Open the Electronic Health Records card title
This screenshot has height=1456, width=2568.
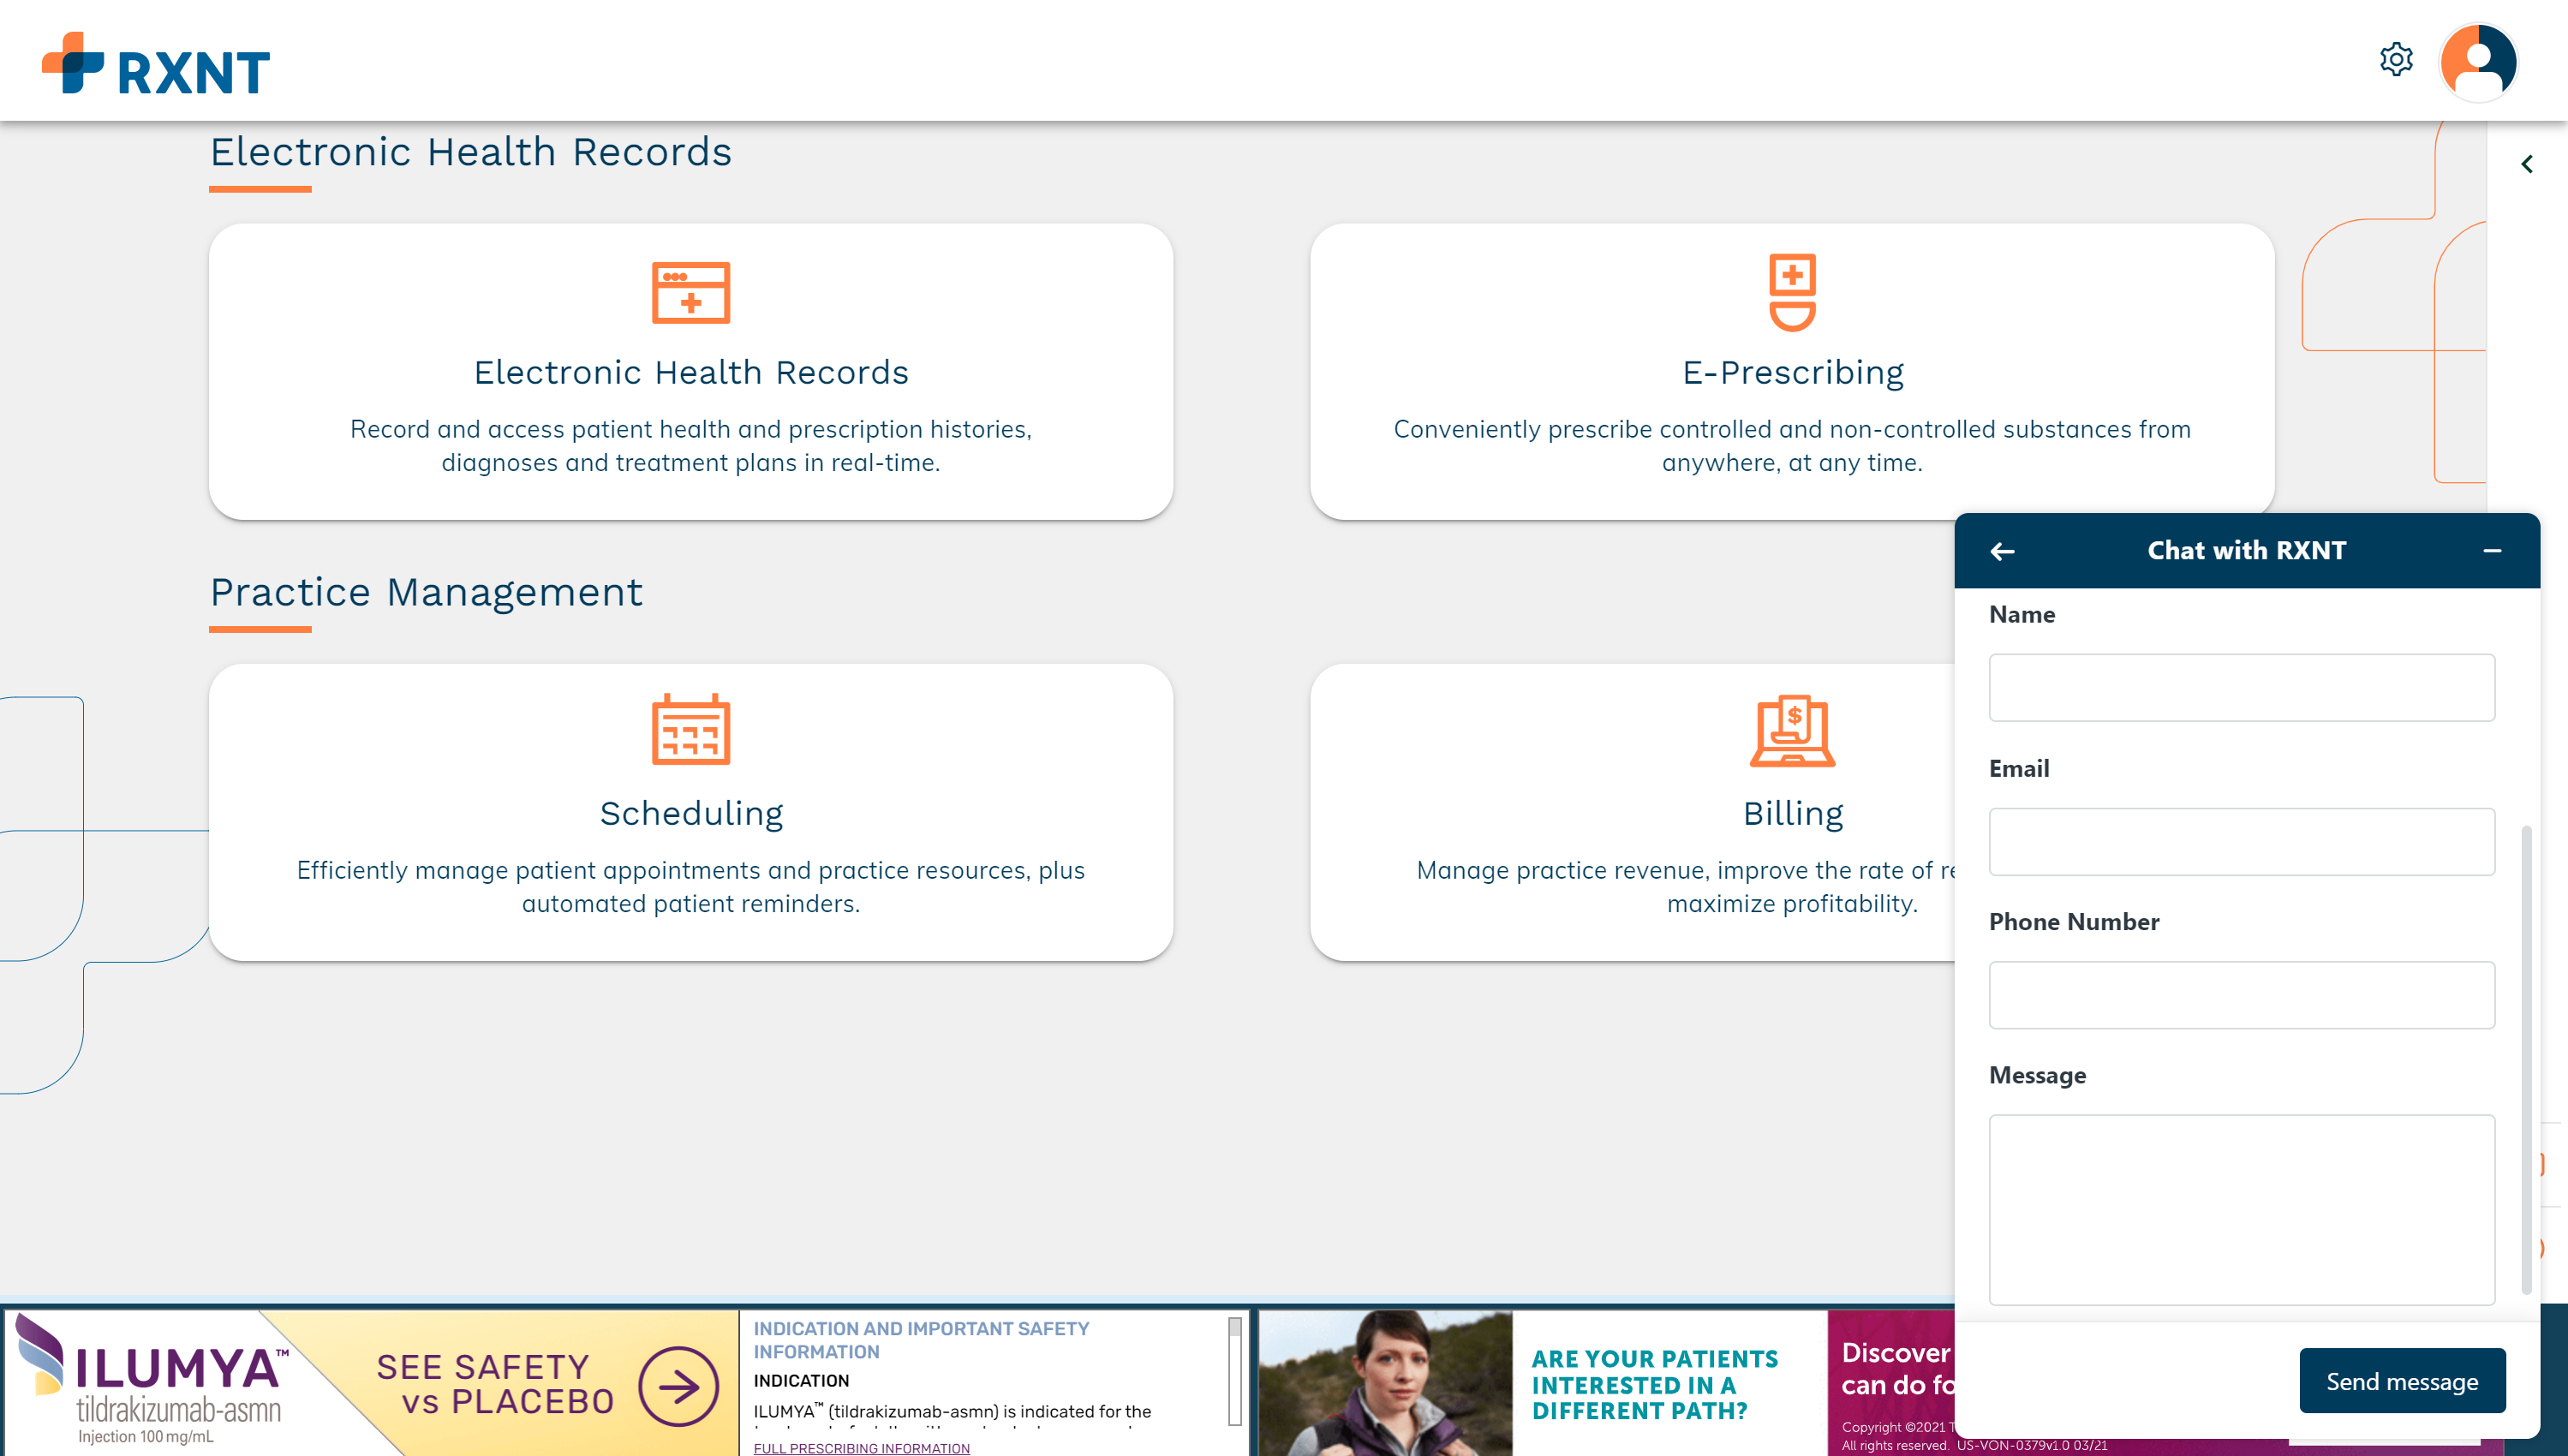[691, 372]
